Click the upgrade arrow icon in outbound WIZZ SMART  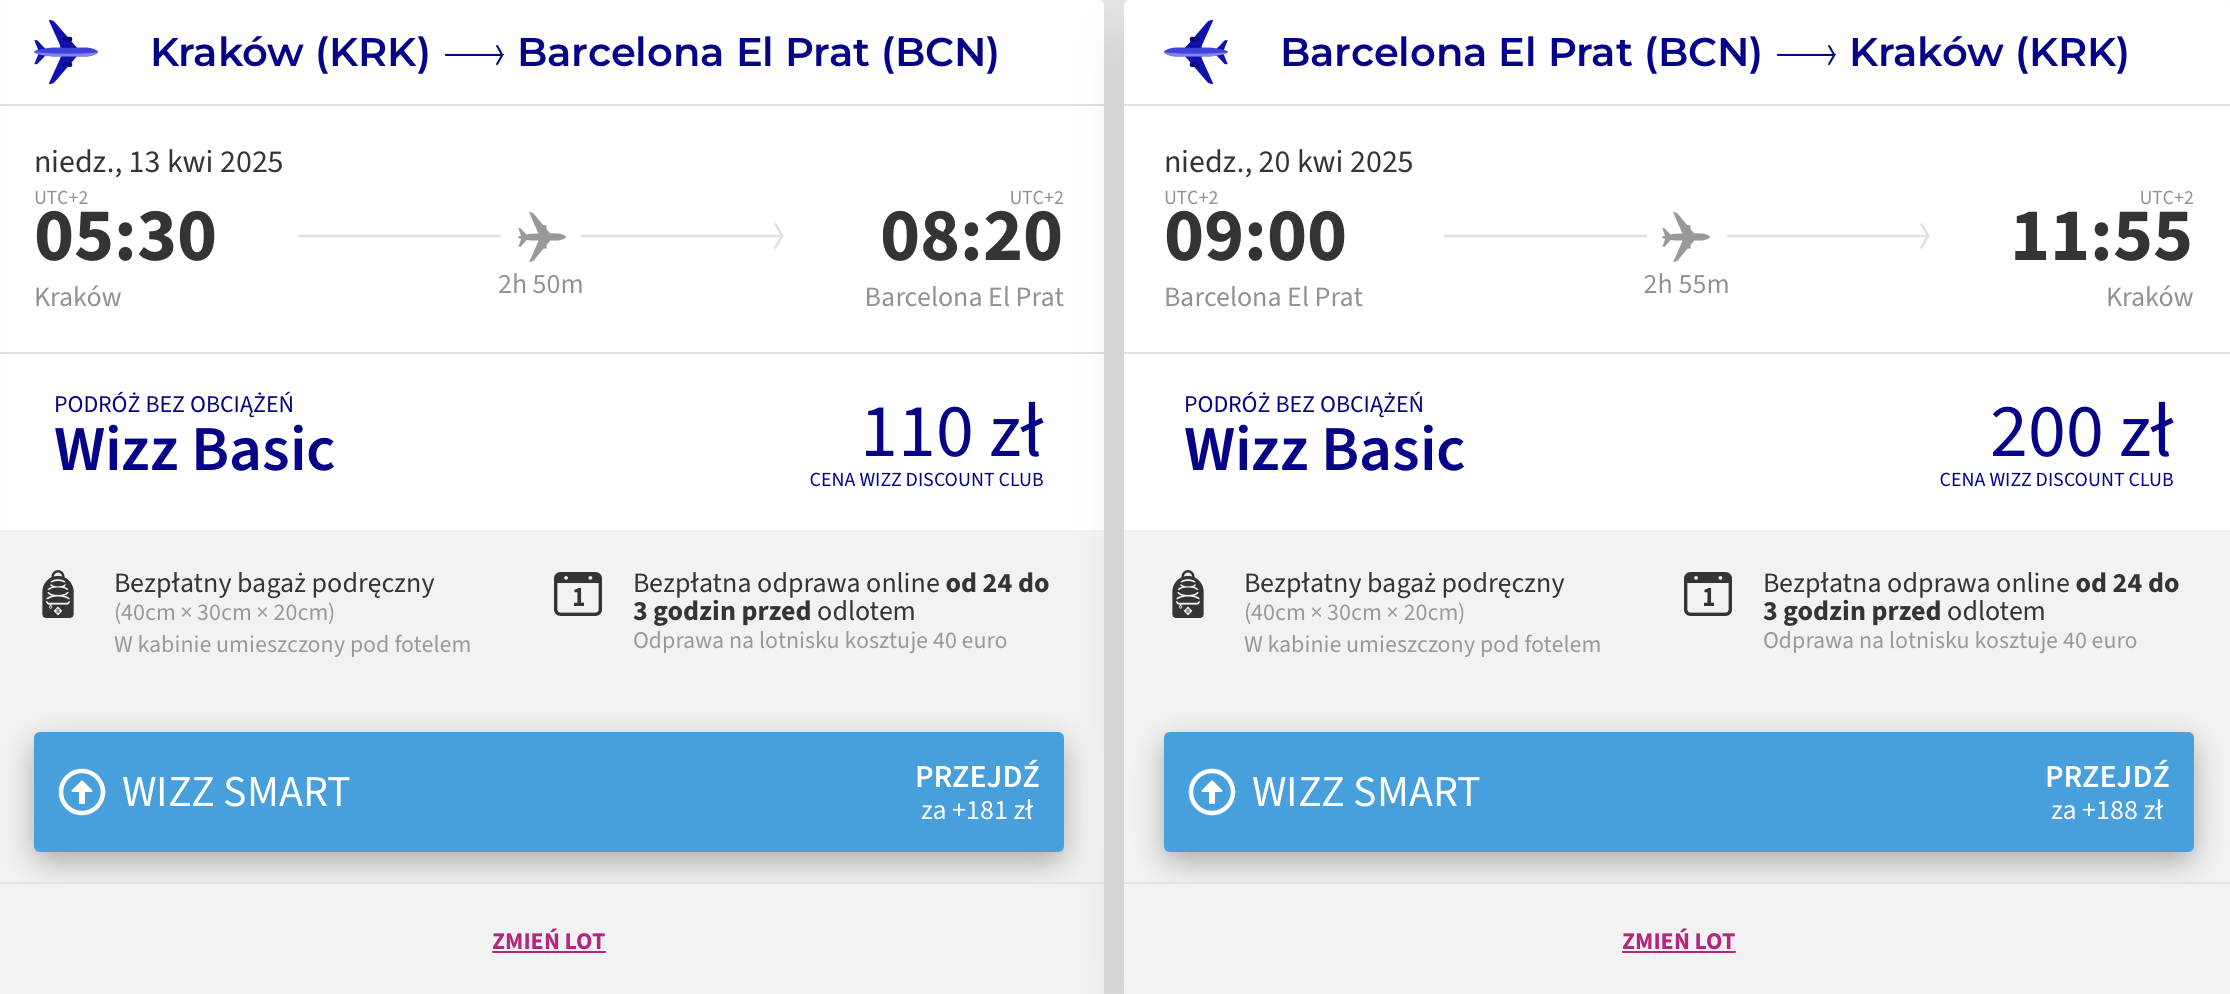pyautogui.click(x=82, y=792)
